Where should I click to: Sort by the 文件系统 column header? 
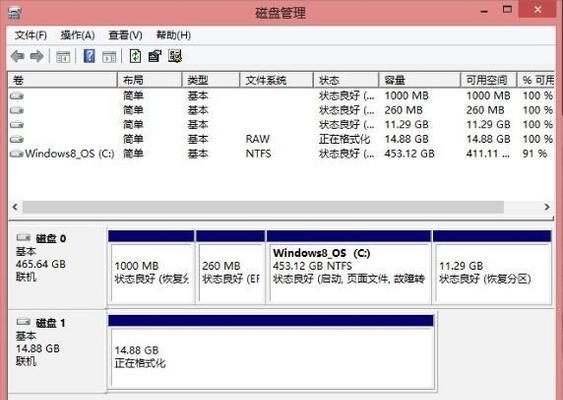[x=276, y=80]
